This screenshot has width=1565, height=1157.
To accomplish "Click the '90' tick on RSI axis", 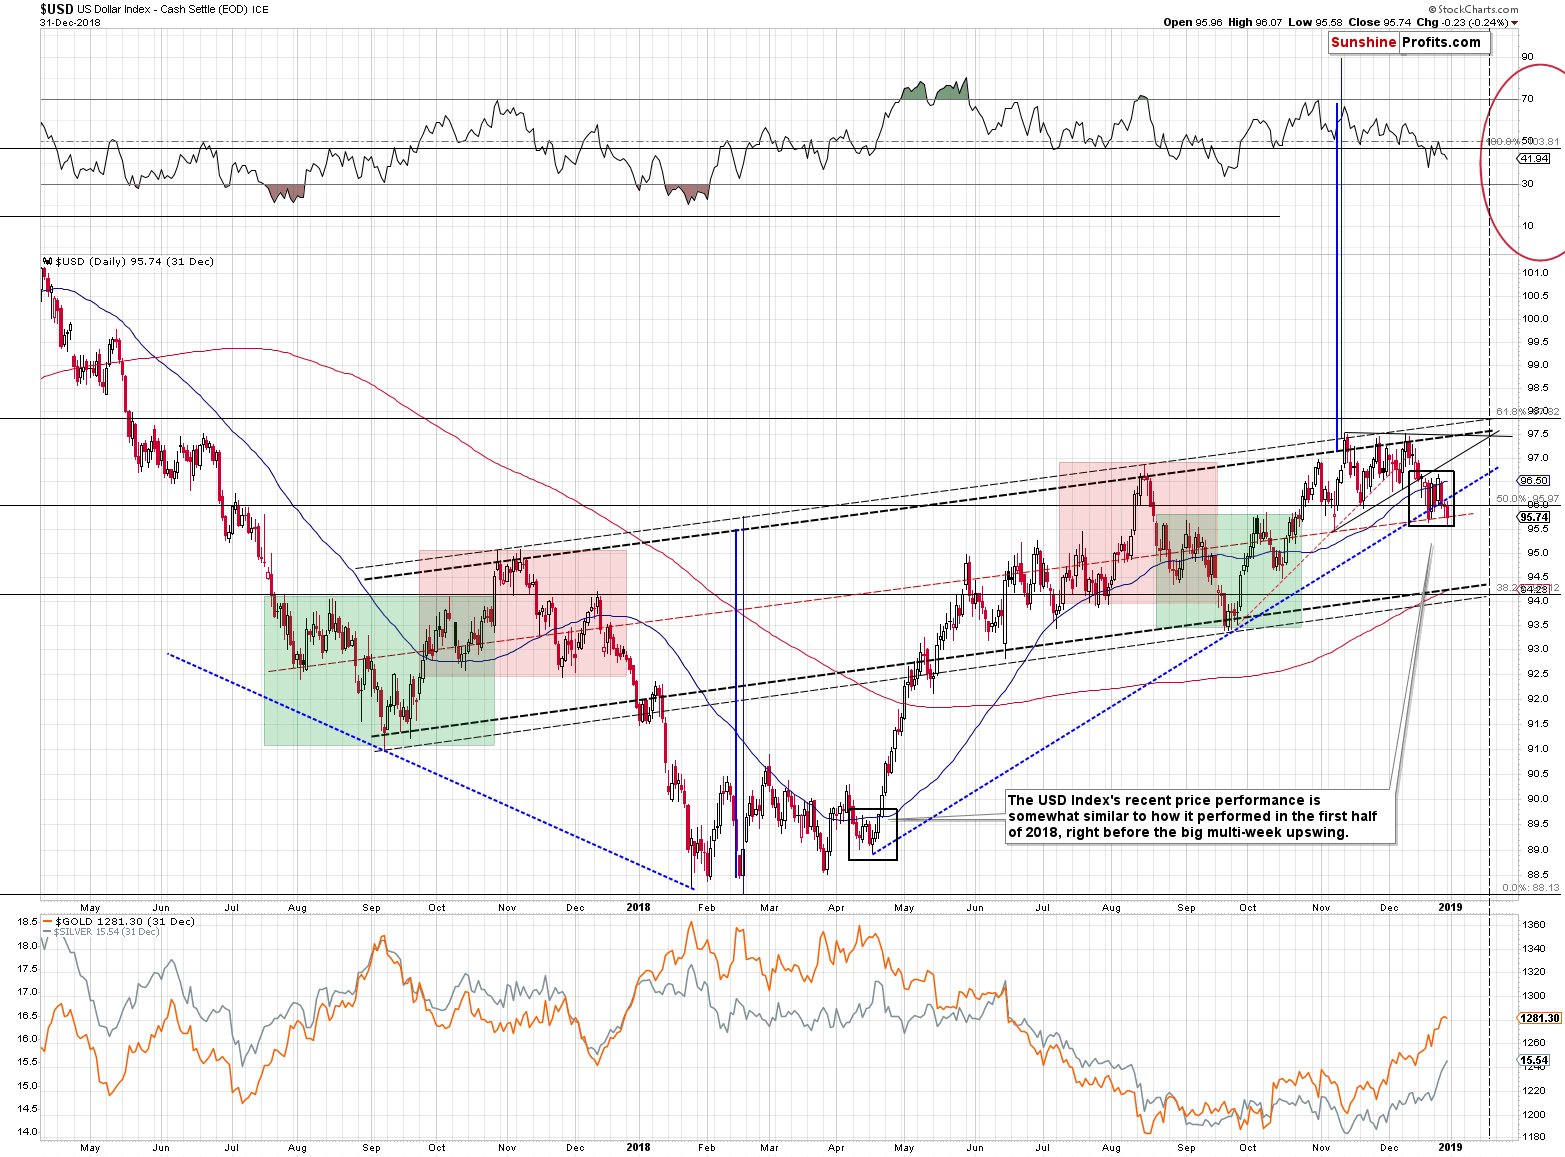I will [1527, 57].
